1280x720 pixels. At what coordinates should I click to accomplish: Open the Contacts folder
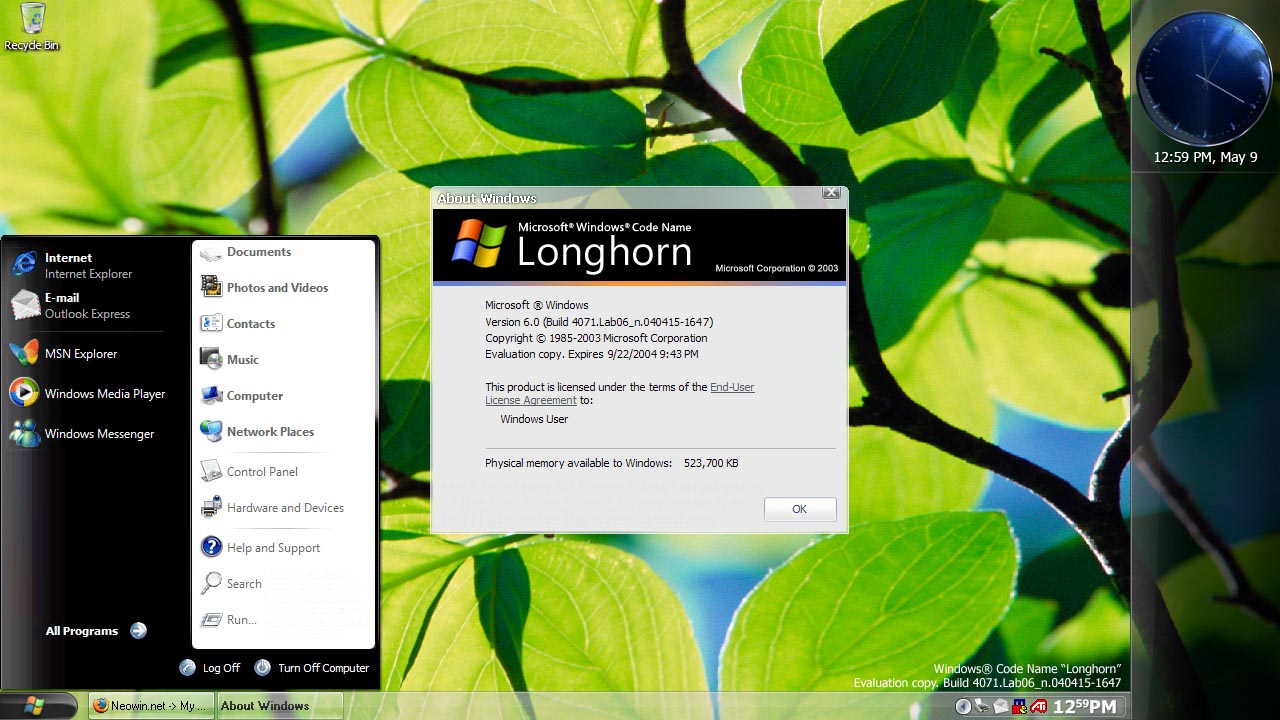click(250, 323)
